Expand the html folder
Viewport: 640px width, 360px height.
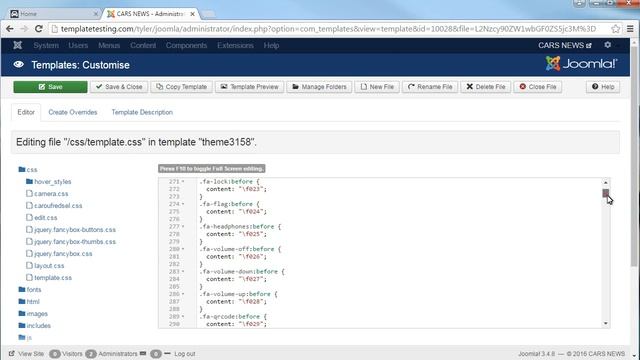(x=29, y=302)
